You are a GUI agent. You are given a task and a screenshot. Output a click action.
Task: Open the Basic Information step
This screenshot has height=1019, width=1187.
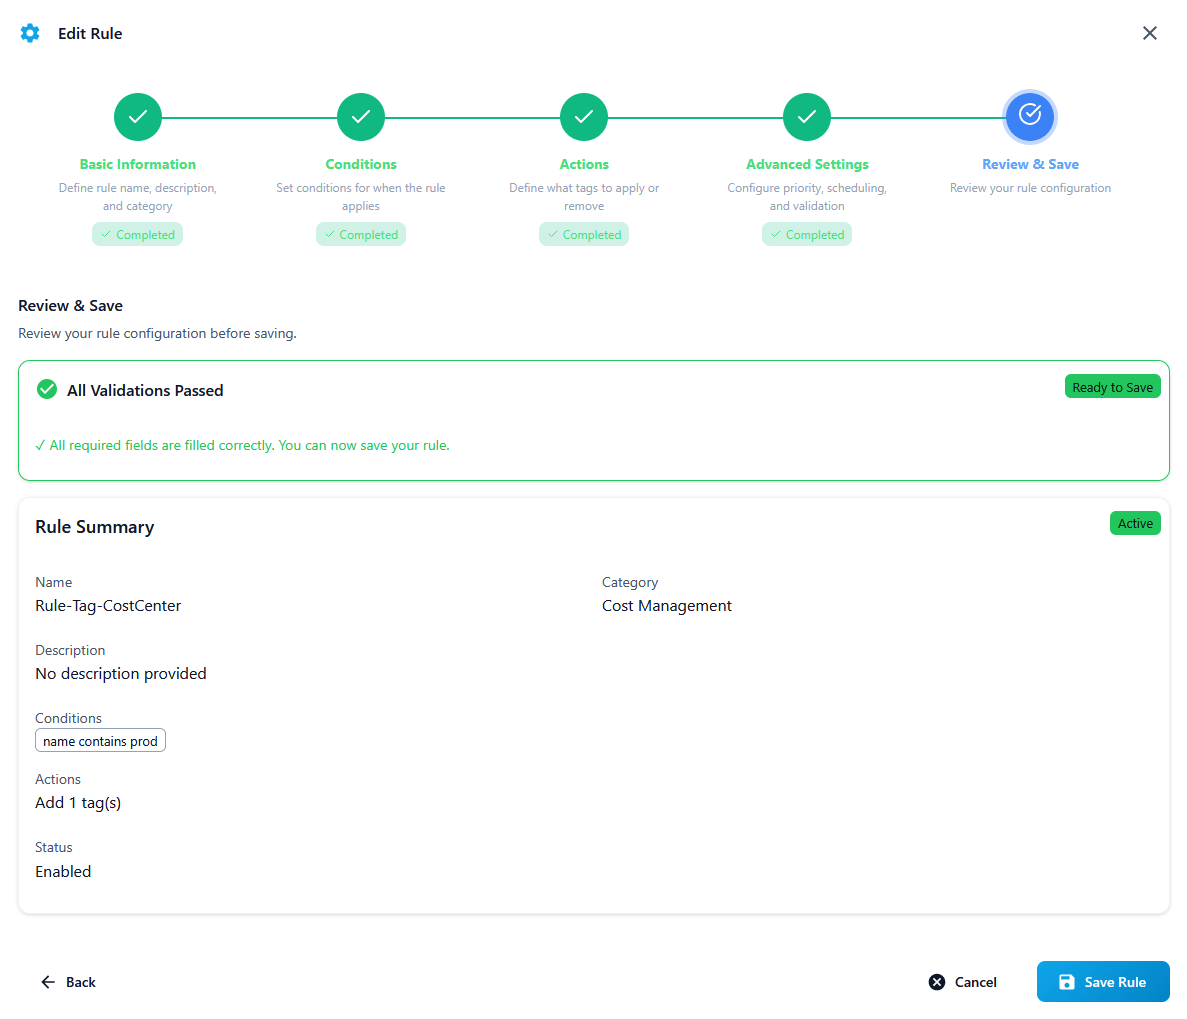(137, 164)
